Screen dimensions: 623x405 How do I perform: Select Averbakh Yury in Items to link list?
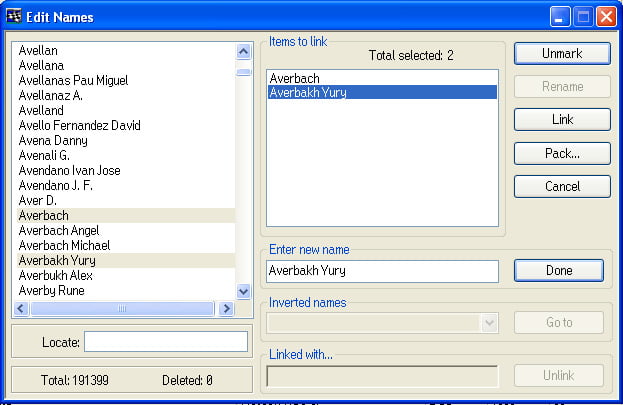click(382, 92)
